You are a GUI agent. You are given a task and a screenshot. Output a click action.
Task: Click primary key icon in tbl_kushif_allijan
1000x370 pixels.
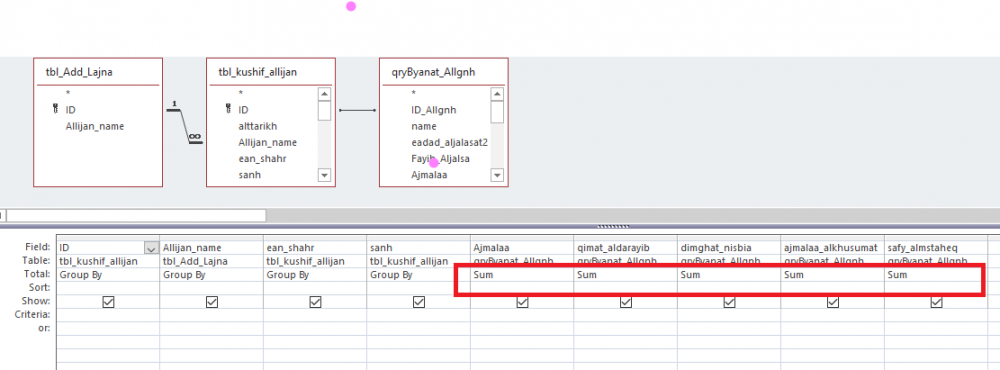pyautogui.click(x=228, y=110)
